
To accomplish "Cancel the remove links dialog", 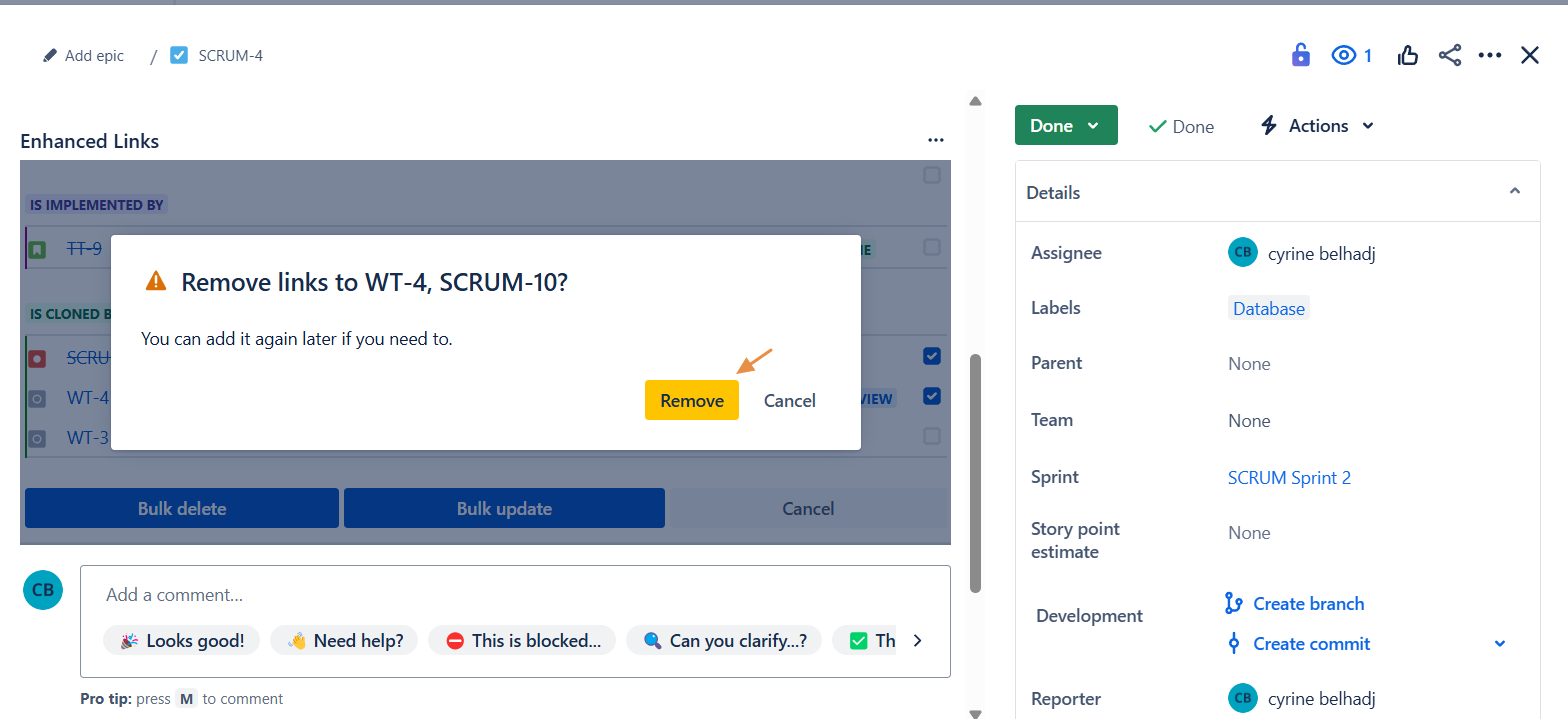I will click(789, 400).
